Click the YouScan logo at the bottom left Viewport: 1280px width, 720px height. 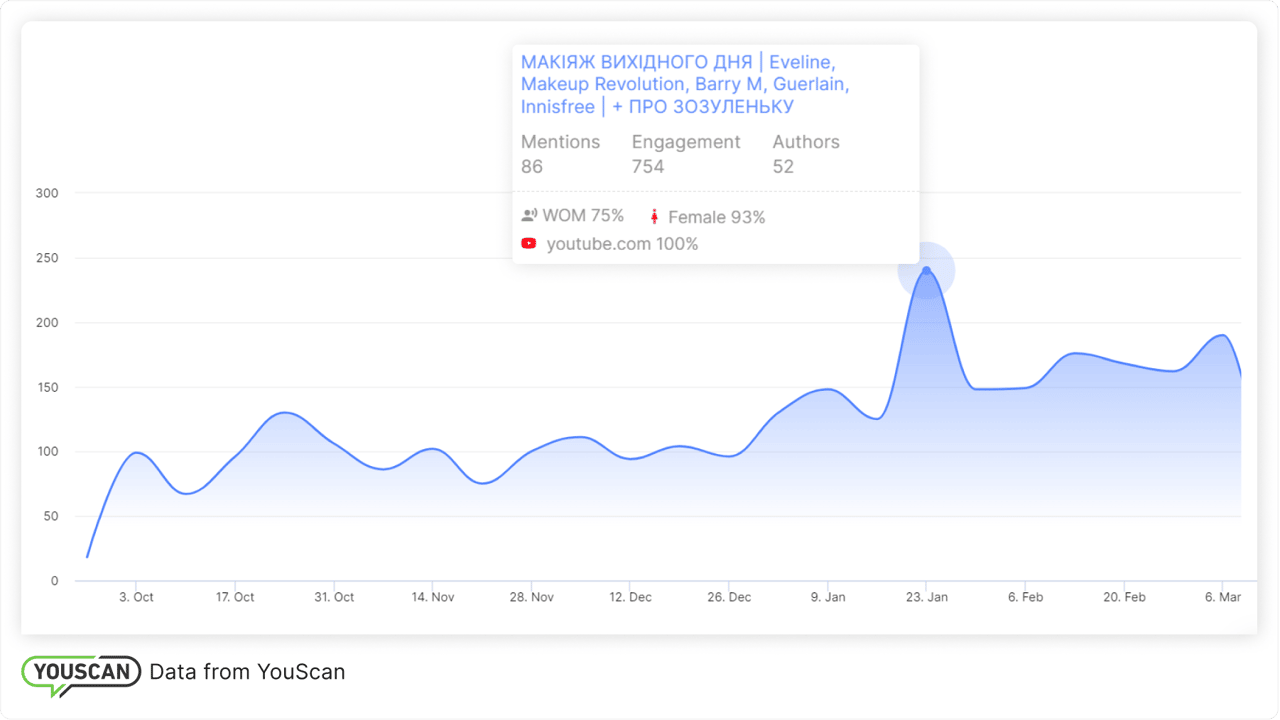coord(81,672)
